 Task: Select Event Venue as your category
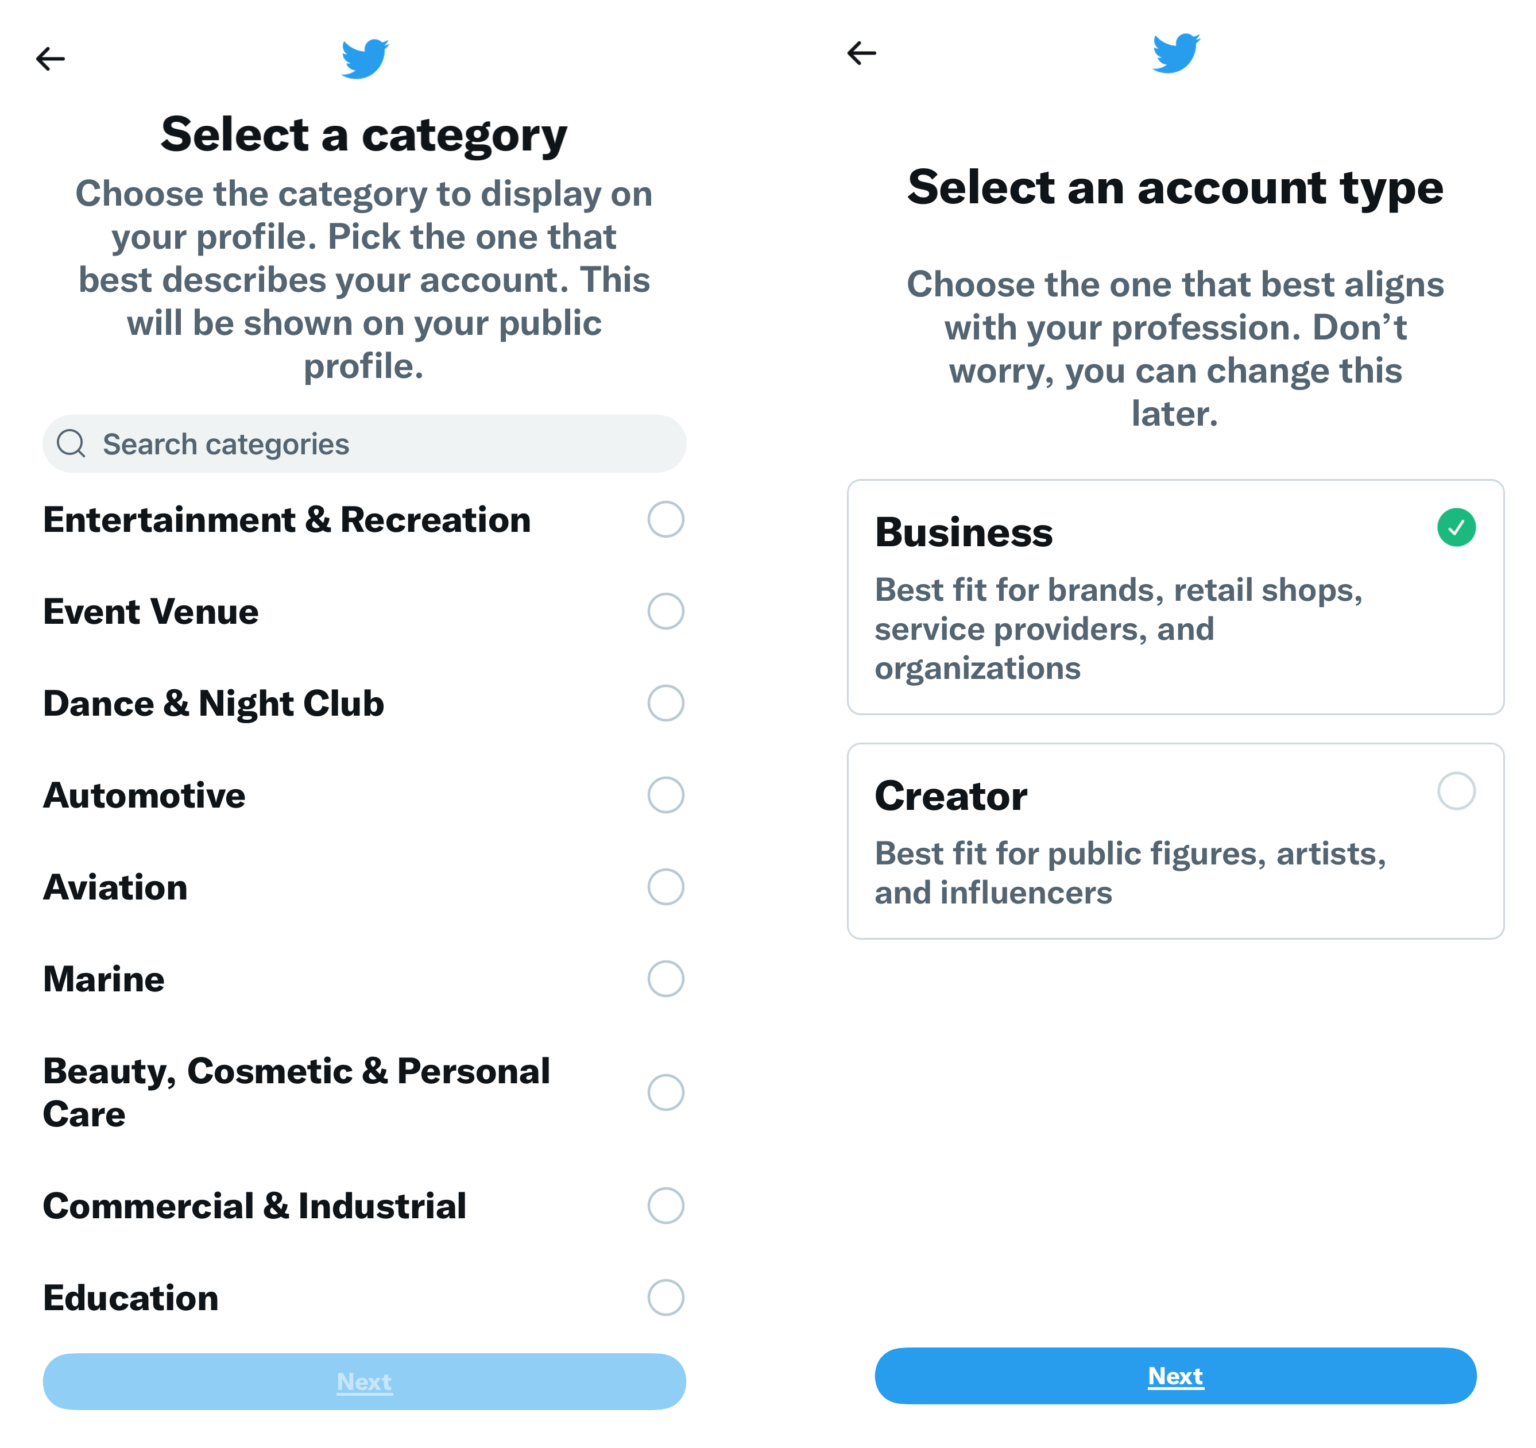pos(665,611)
